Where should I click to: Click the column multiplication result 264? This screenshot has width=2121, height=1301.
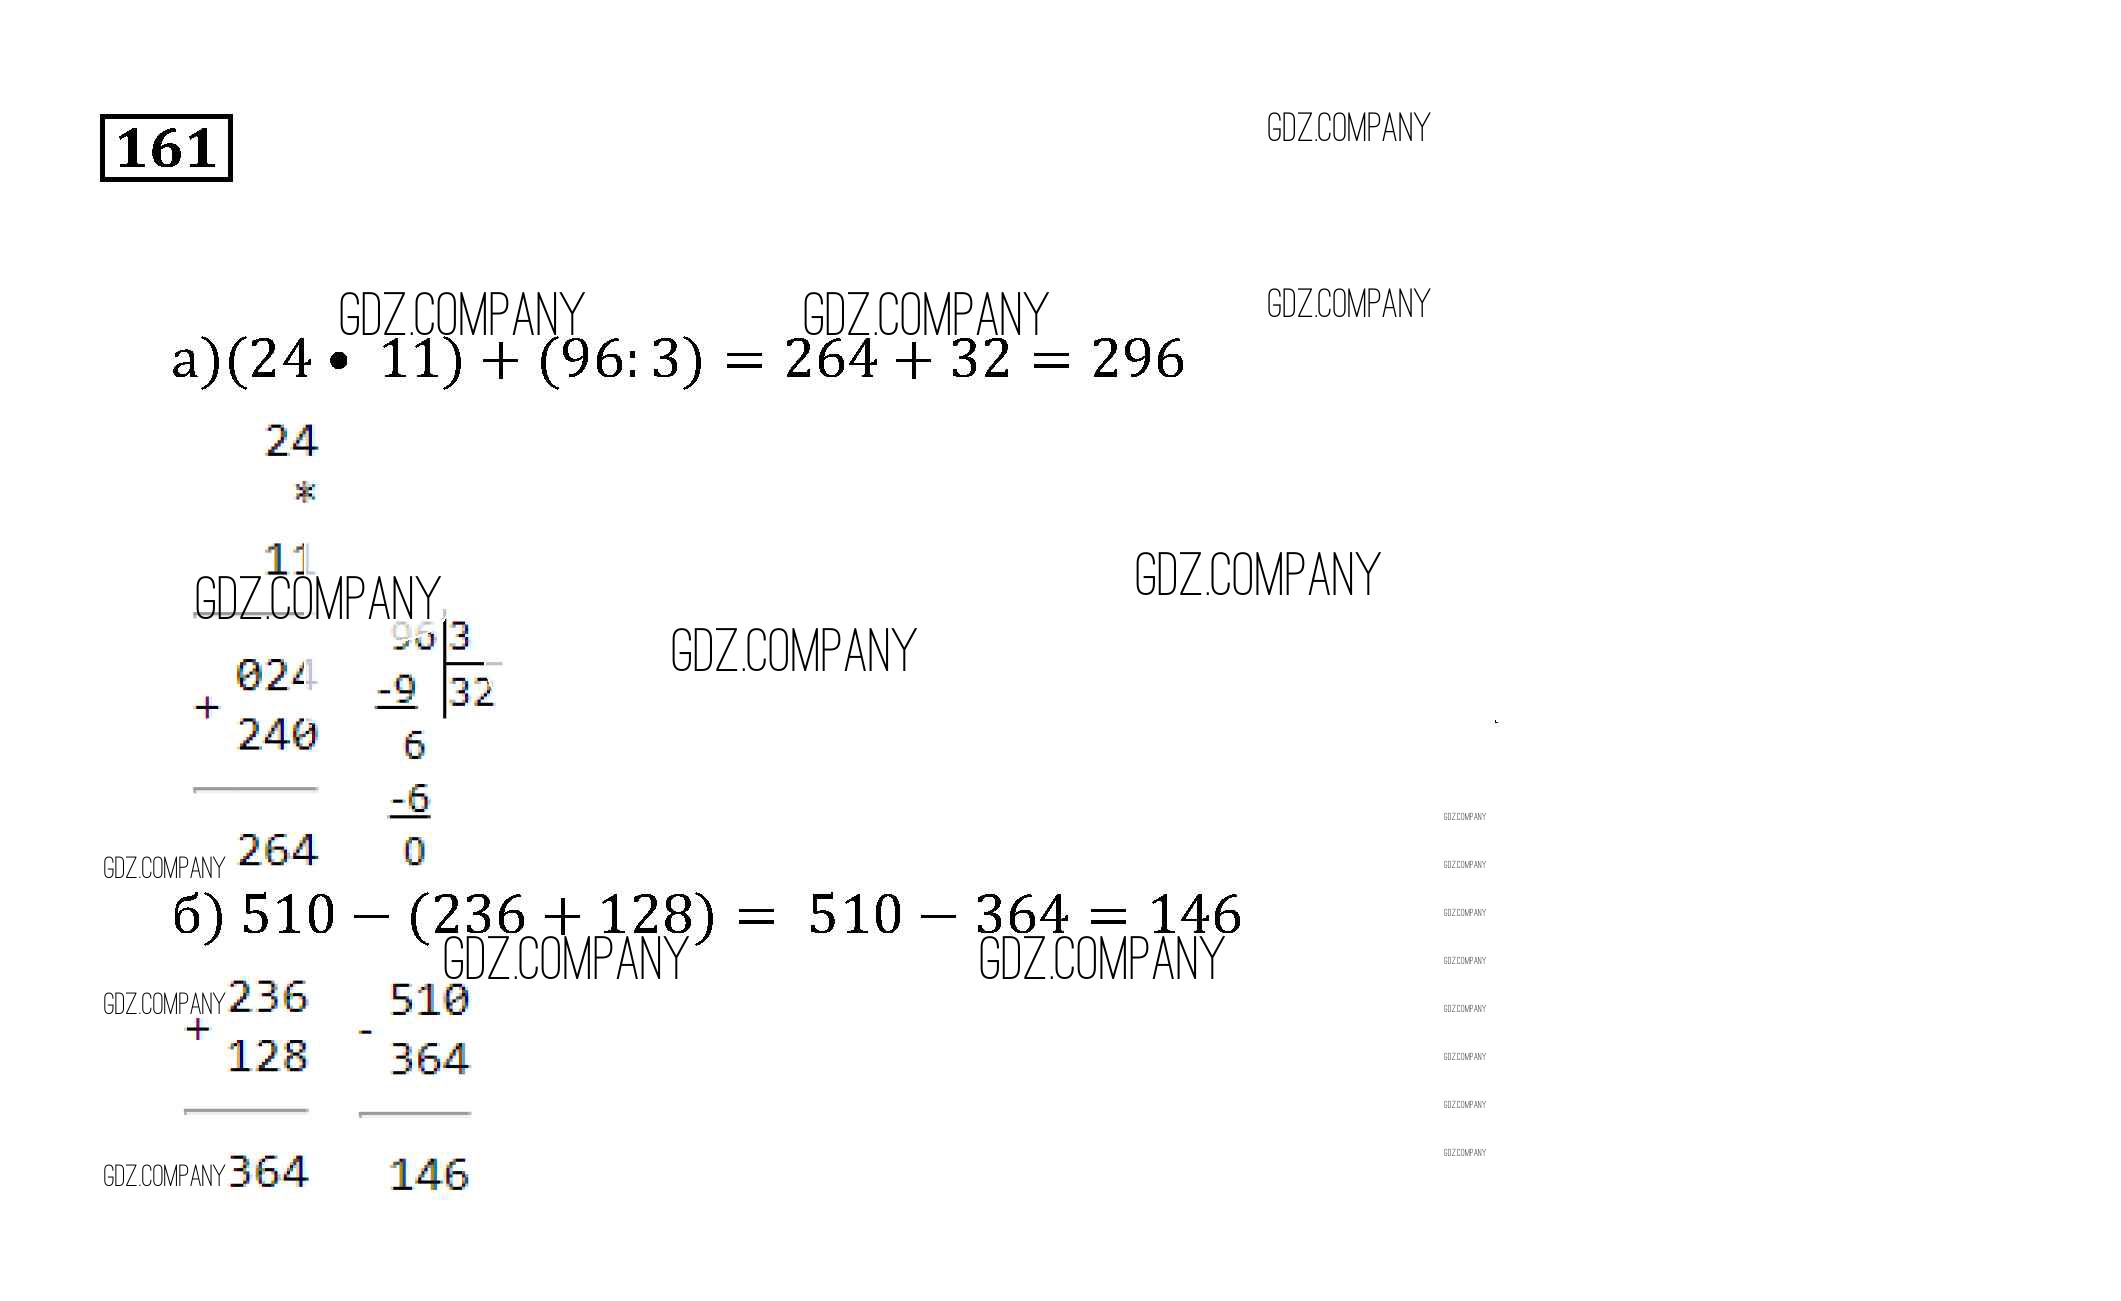pyautogui.click(x=278, y=851)
